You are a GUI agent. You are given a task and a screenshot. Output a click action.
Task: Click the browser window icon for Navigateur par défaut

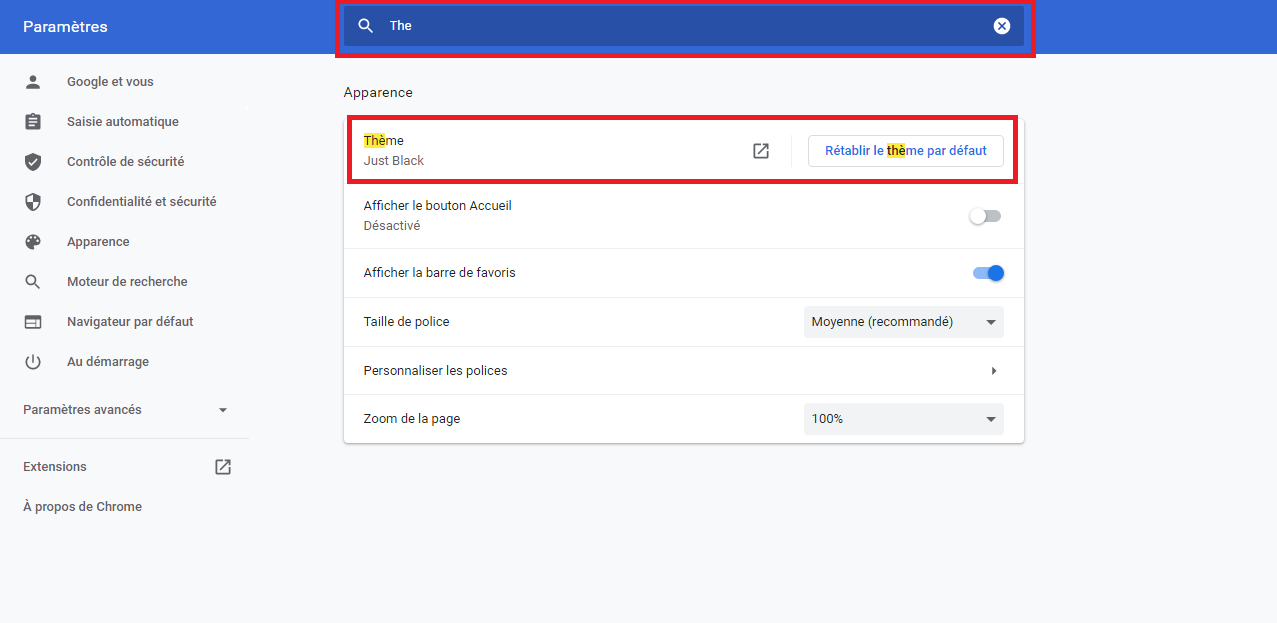point(33,322)
